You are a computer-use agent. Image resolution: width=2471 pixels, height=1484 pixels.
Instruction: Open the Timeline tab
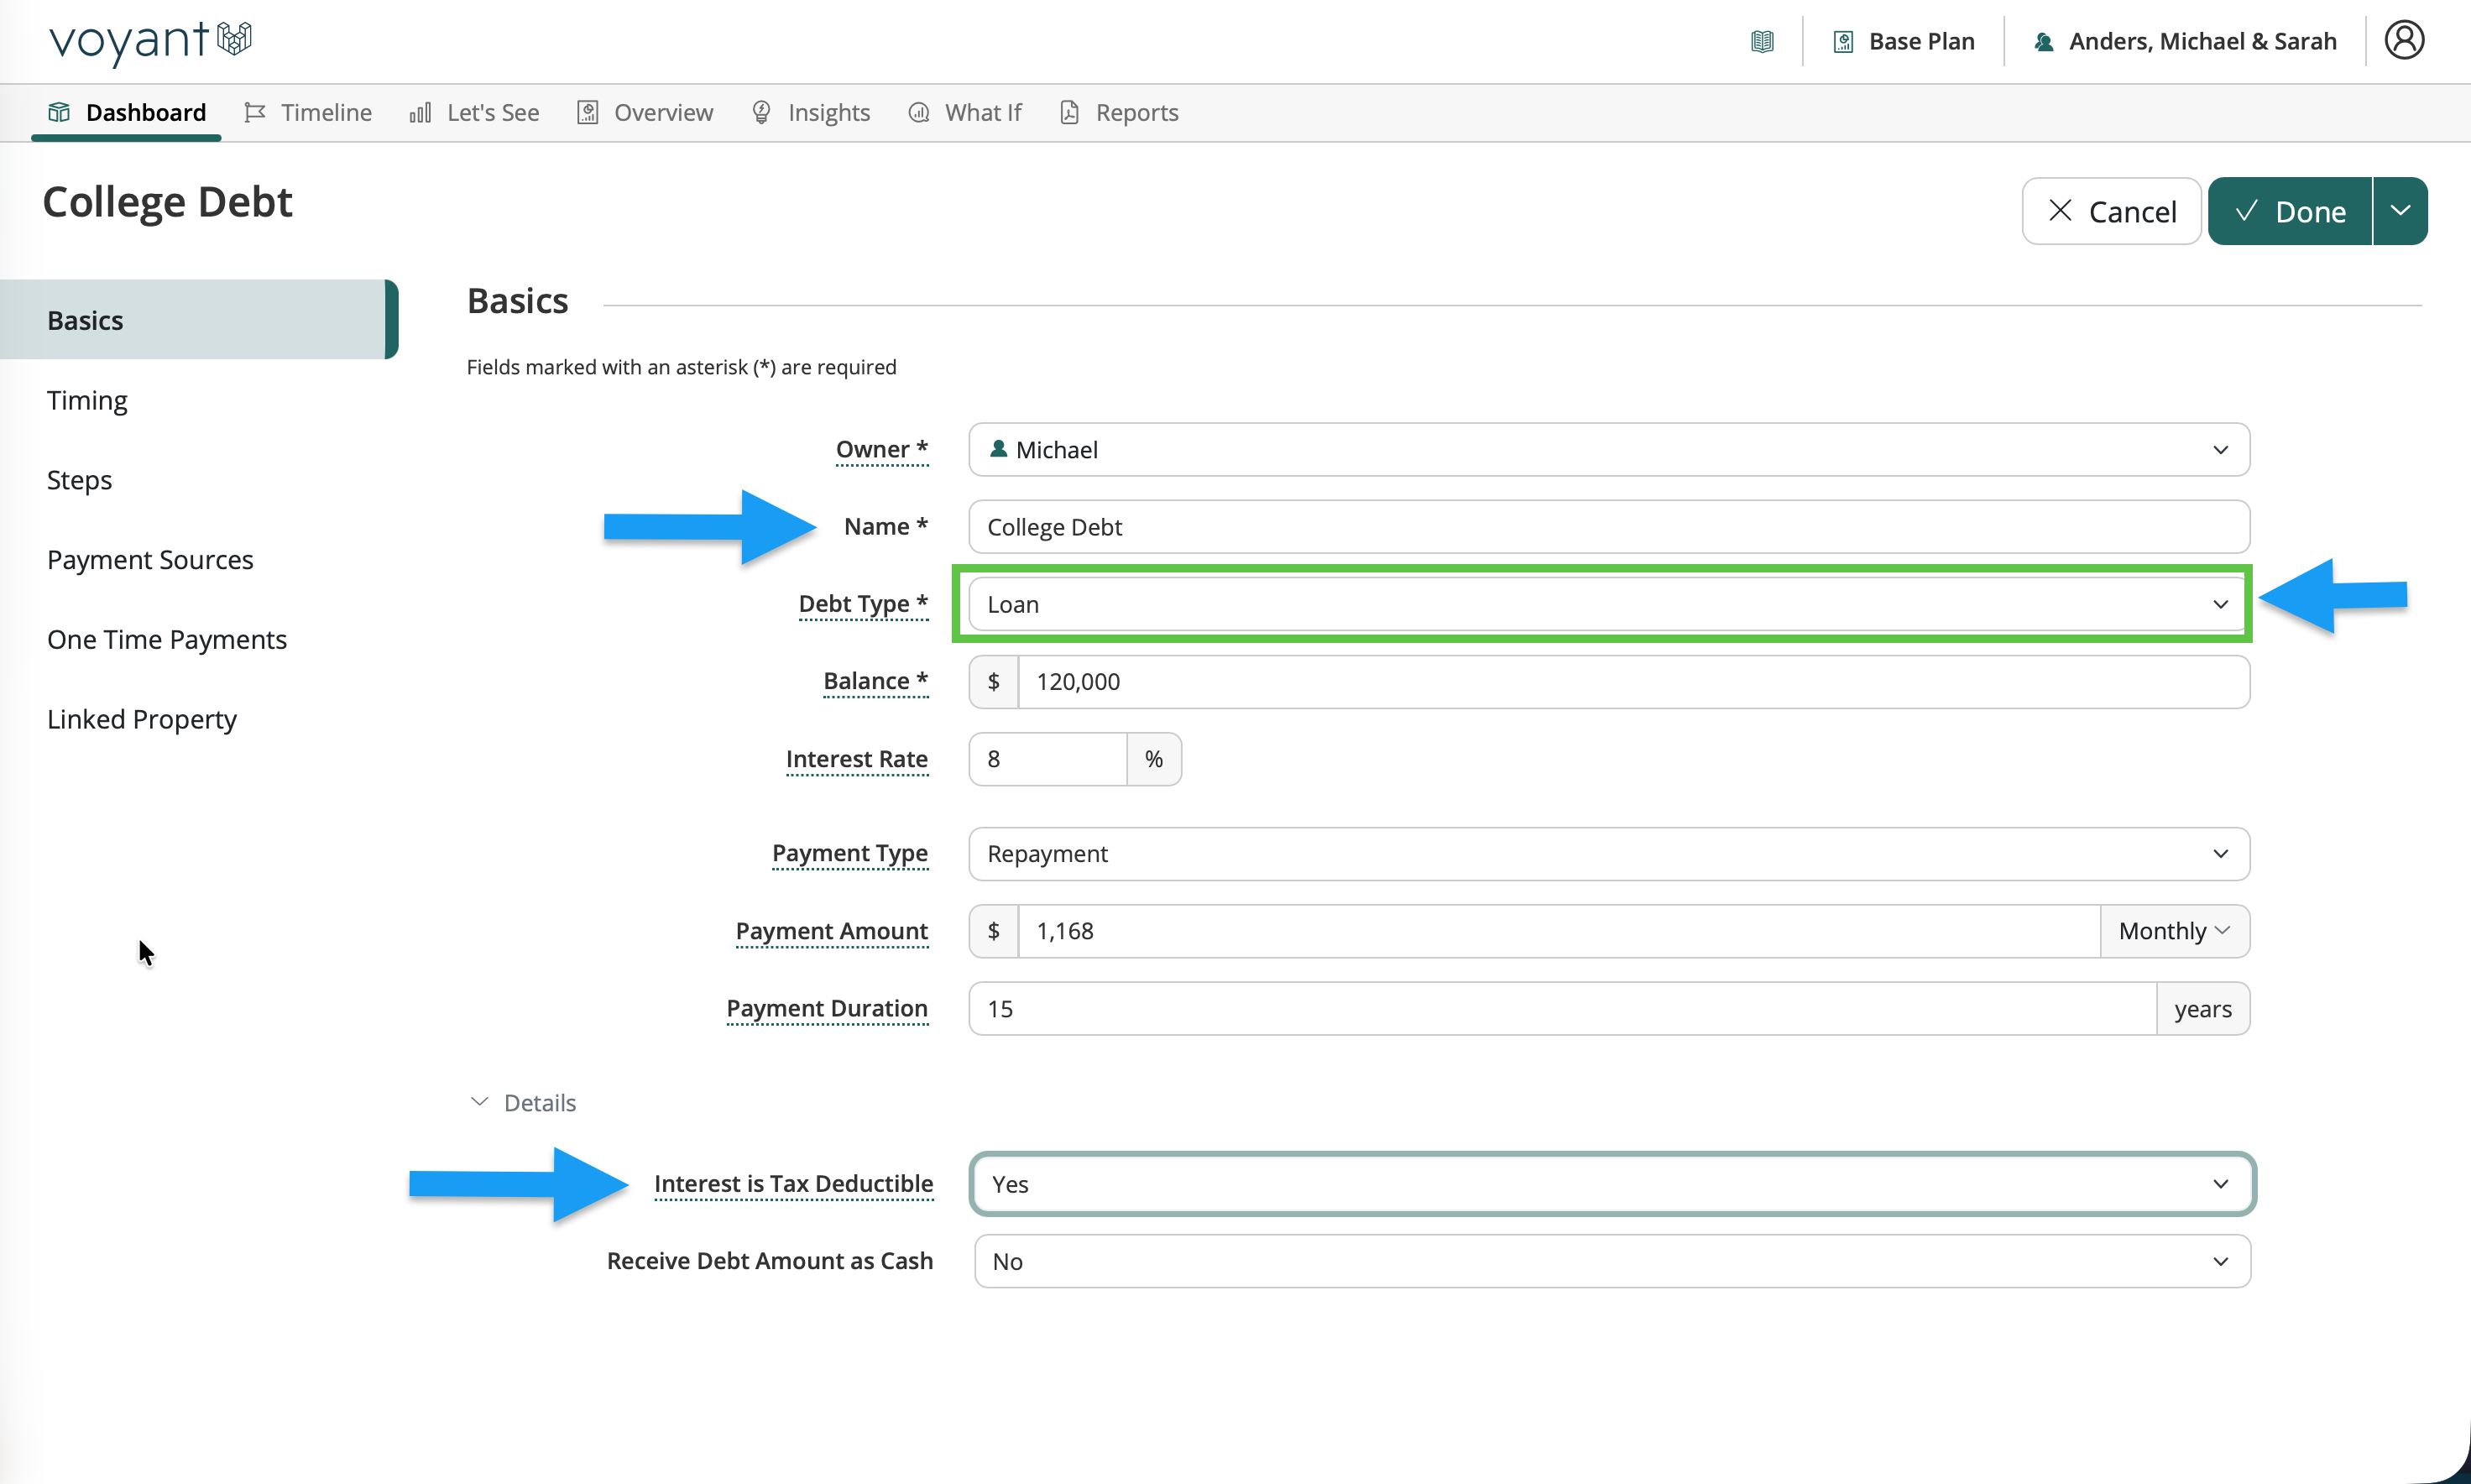tap(307, 112)
